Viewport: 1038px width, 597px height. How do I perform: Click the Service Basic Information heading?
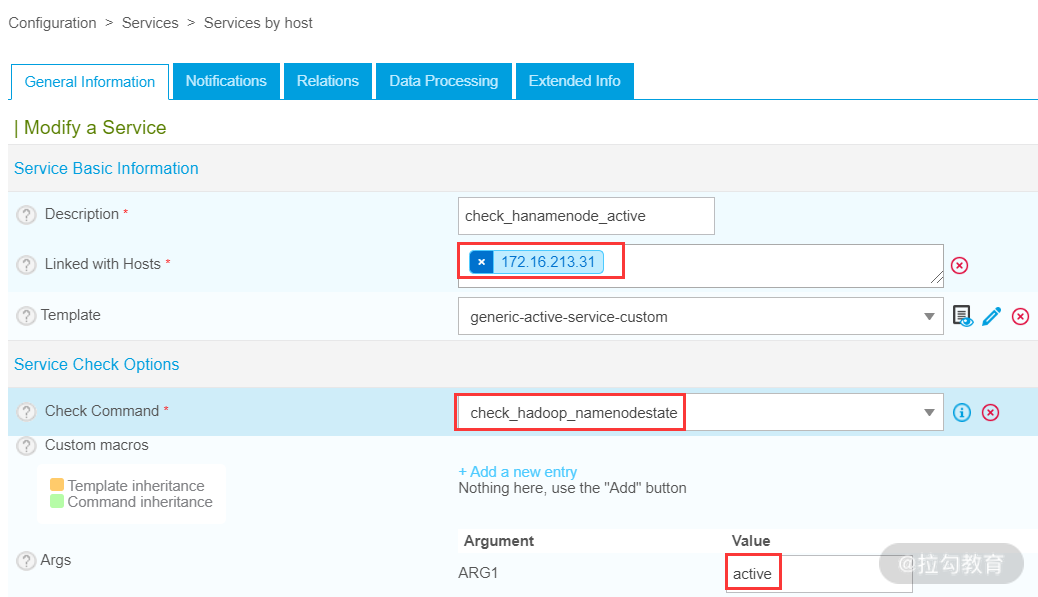pyautogui.click(x=106, y=169)
